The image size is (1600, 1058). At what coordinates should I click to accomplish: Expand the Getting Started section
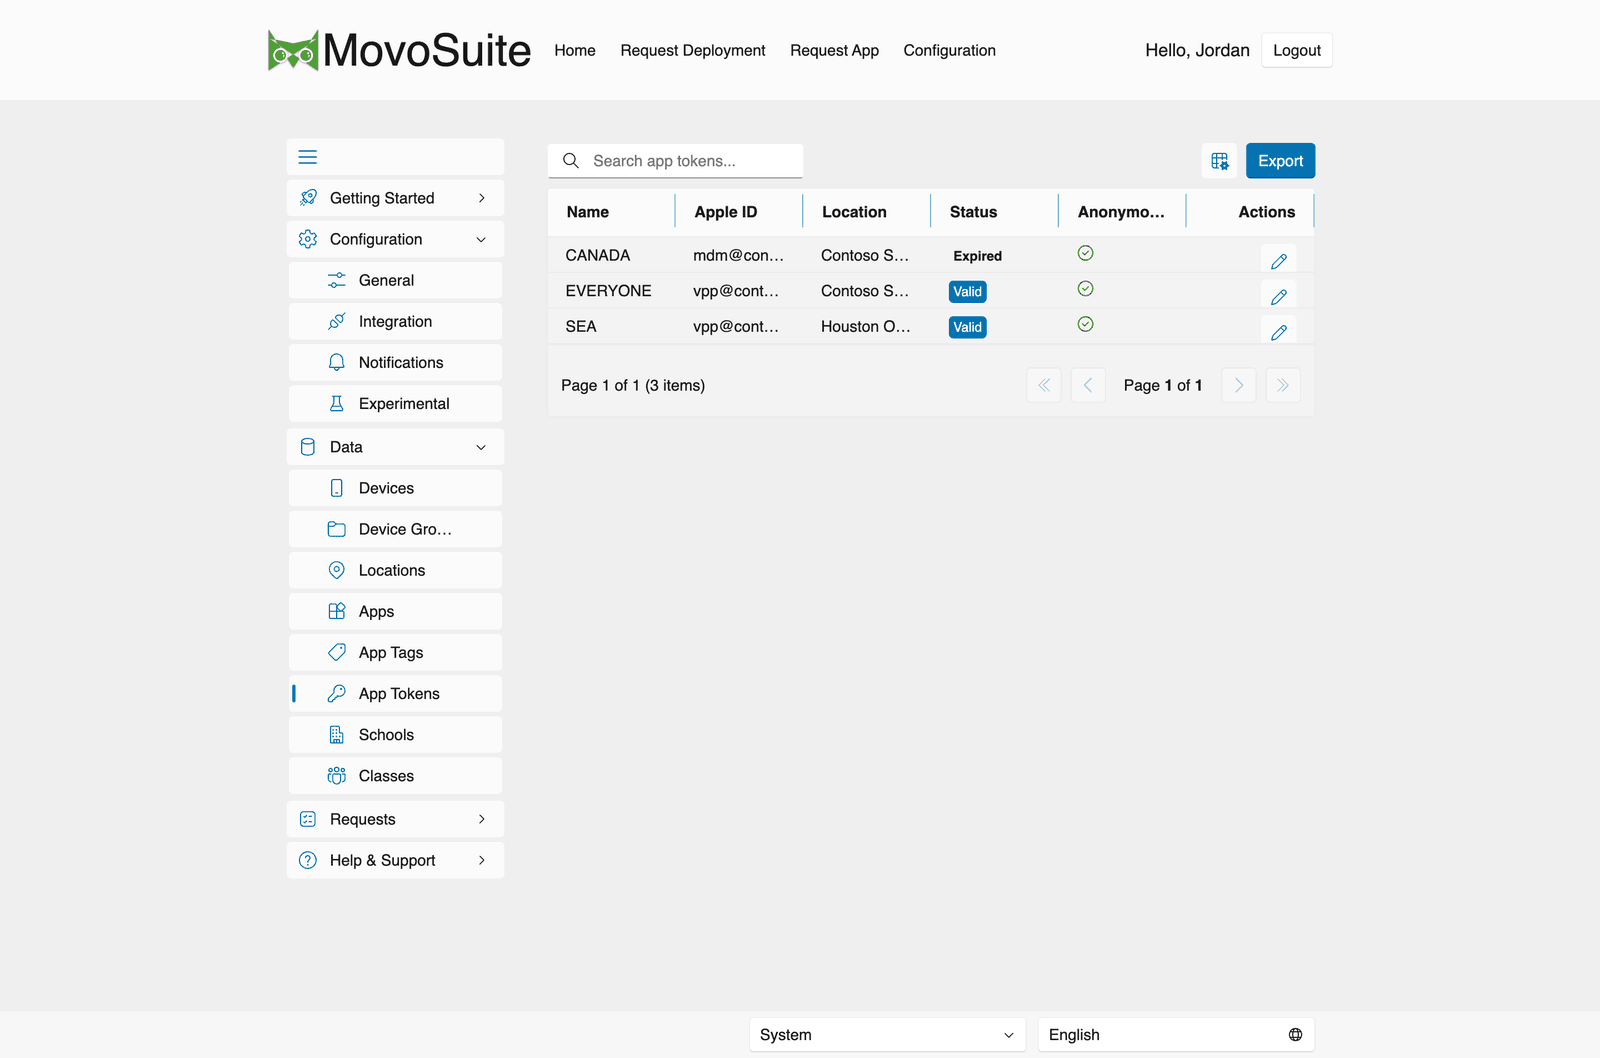click(395, 198)
